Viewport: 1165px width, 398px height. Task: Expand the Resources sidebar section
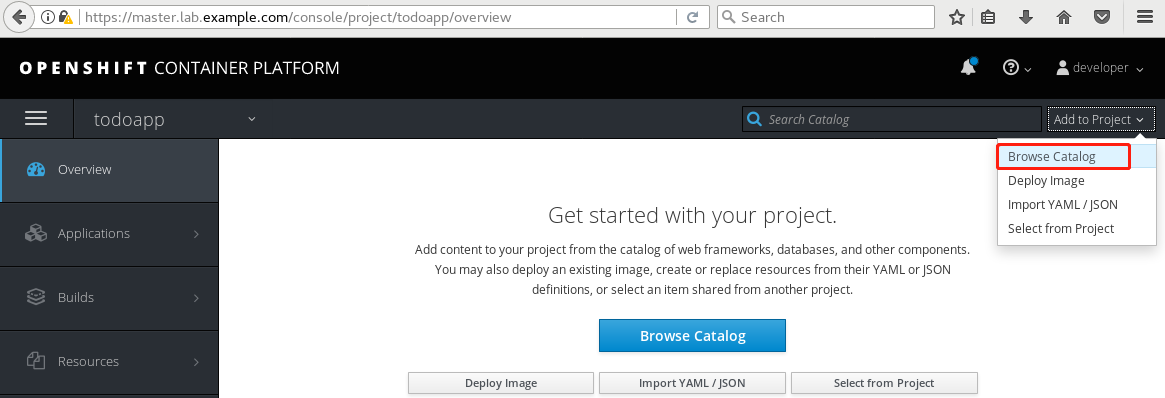coord(109,361)
